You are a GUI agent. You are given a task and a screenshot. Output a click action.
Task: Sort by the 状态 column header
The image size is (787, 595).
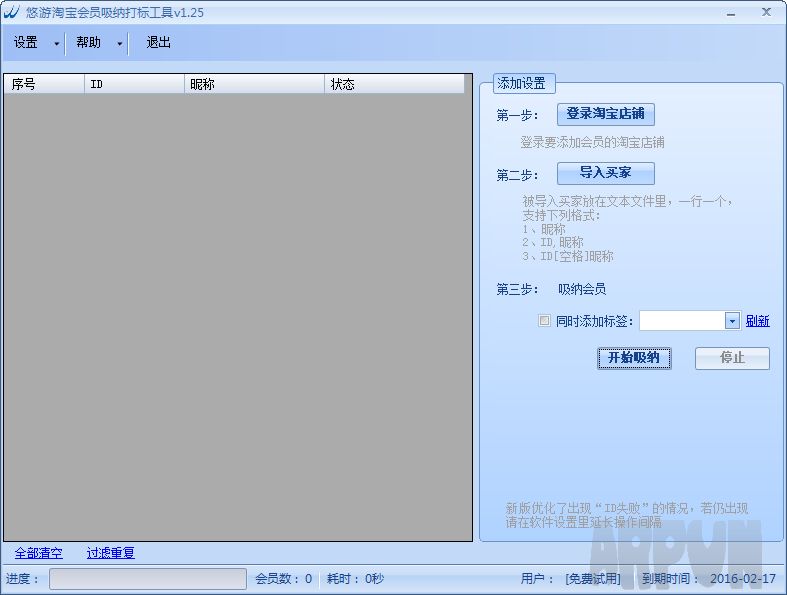pyautogui.click(x=395, y=84)
